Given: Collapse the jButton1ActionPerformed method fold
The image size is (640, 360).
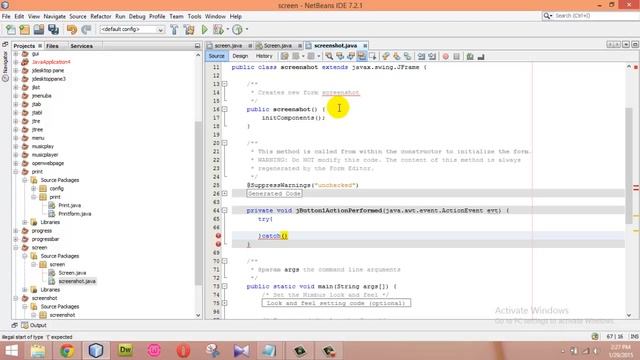Looking at the screenshot, I should [224, 210].
